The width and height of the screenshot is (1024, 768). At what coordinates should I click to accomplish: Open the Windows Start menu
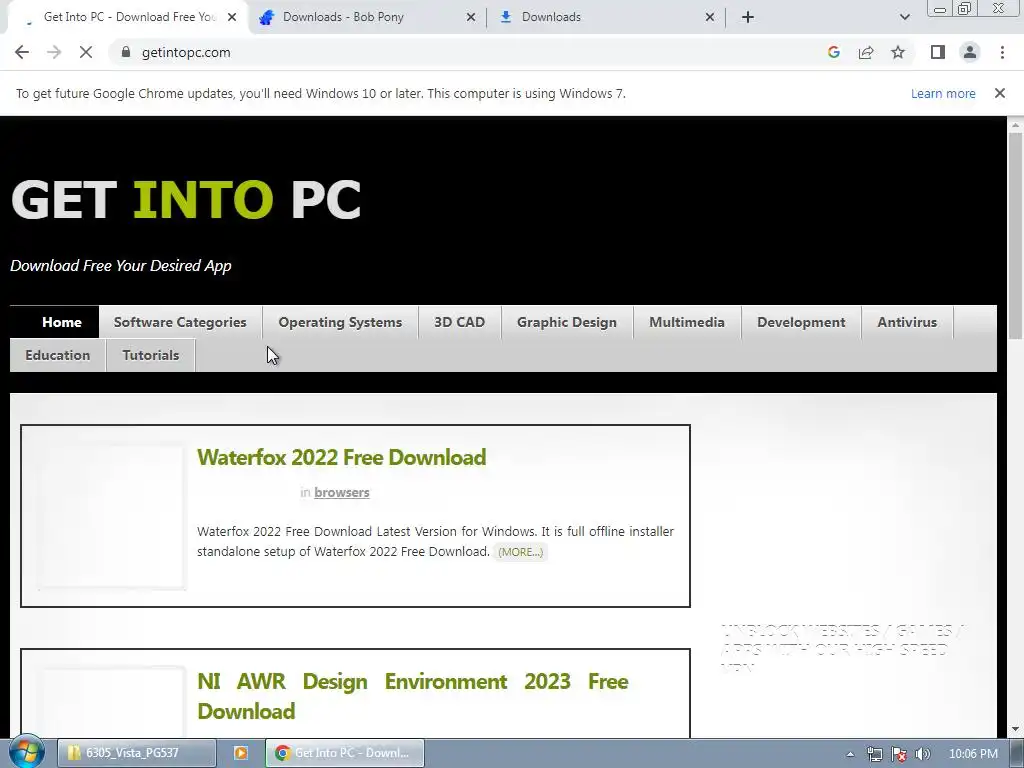pyautogui.click(x=26, y=752)
